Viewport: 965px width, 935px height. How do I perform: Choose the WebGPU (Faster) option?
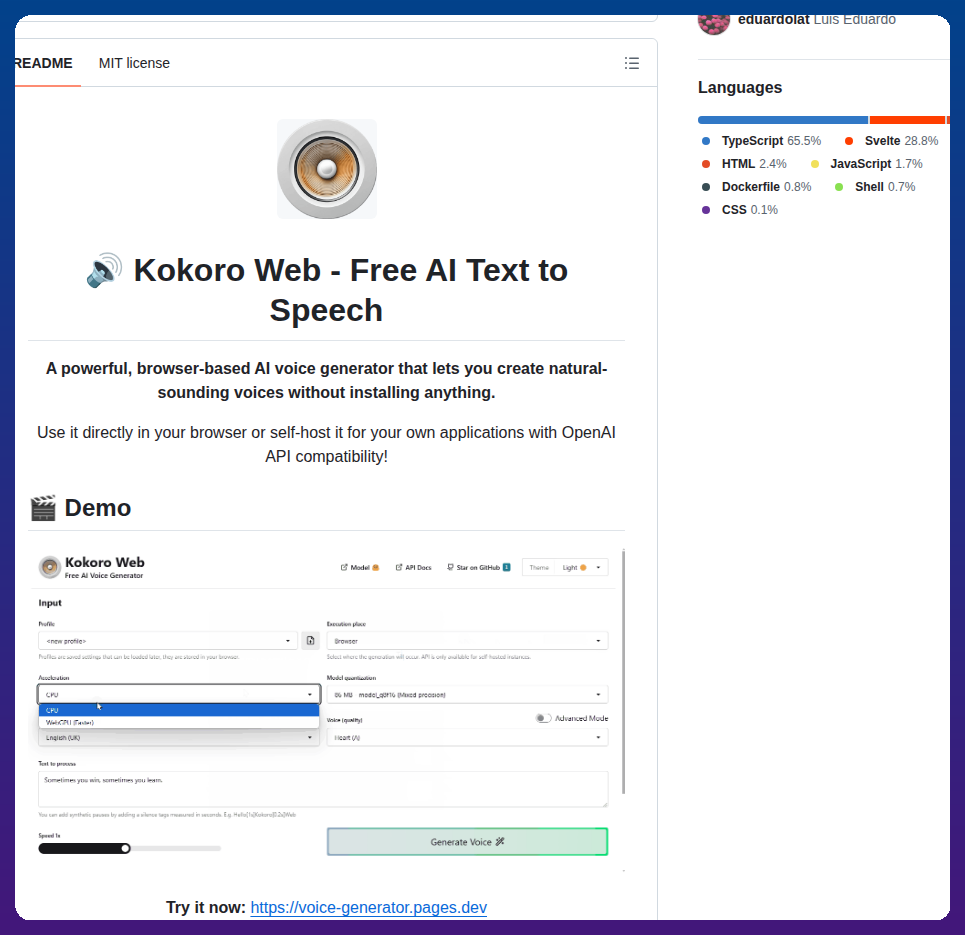click(179, 722)
